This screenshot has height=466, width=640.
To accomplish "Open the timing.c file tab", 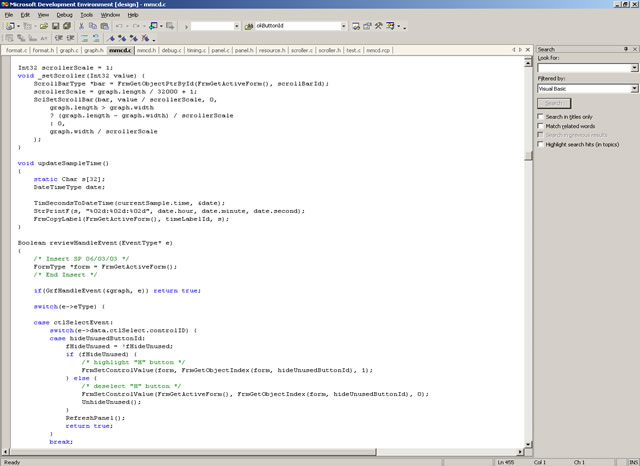I will pyautogui.click(x=196, y=49).
